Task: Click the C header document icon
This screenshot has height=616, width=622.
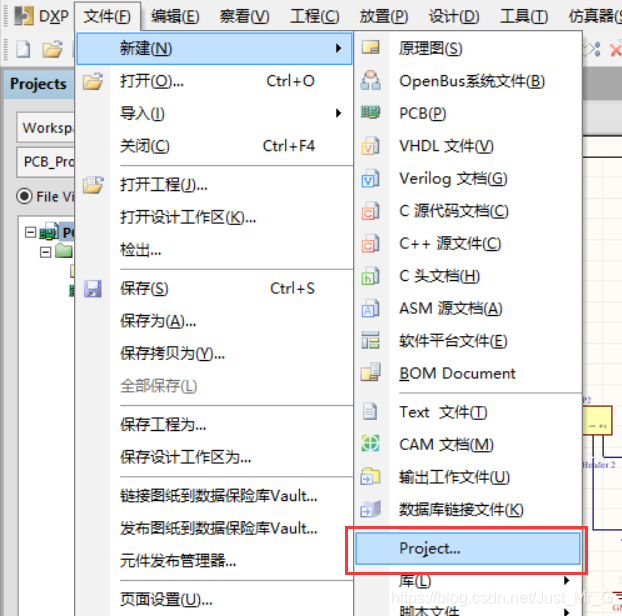Action: [x=371, y=276]
